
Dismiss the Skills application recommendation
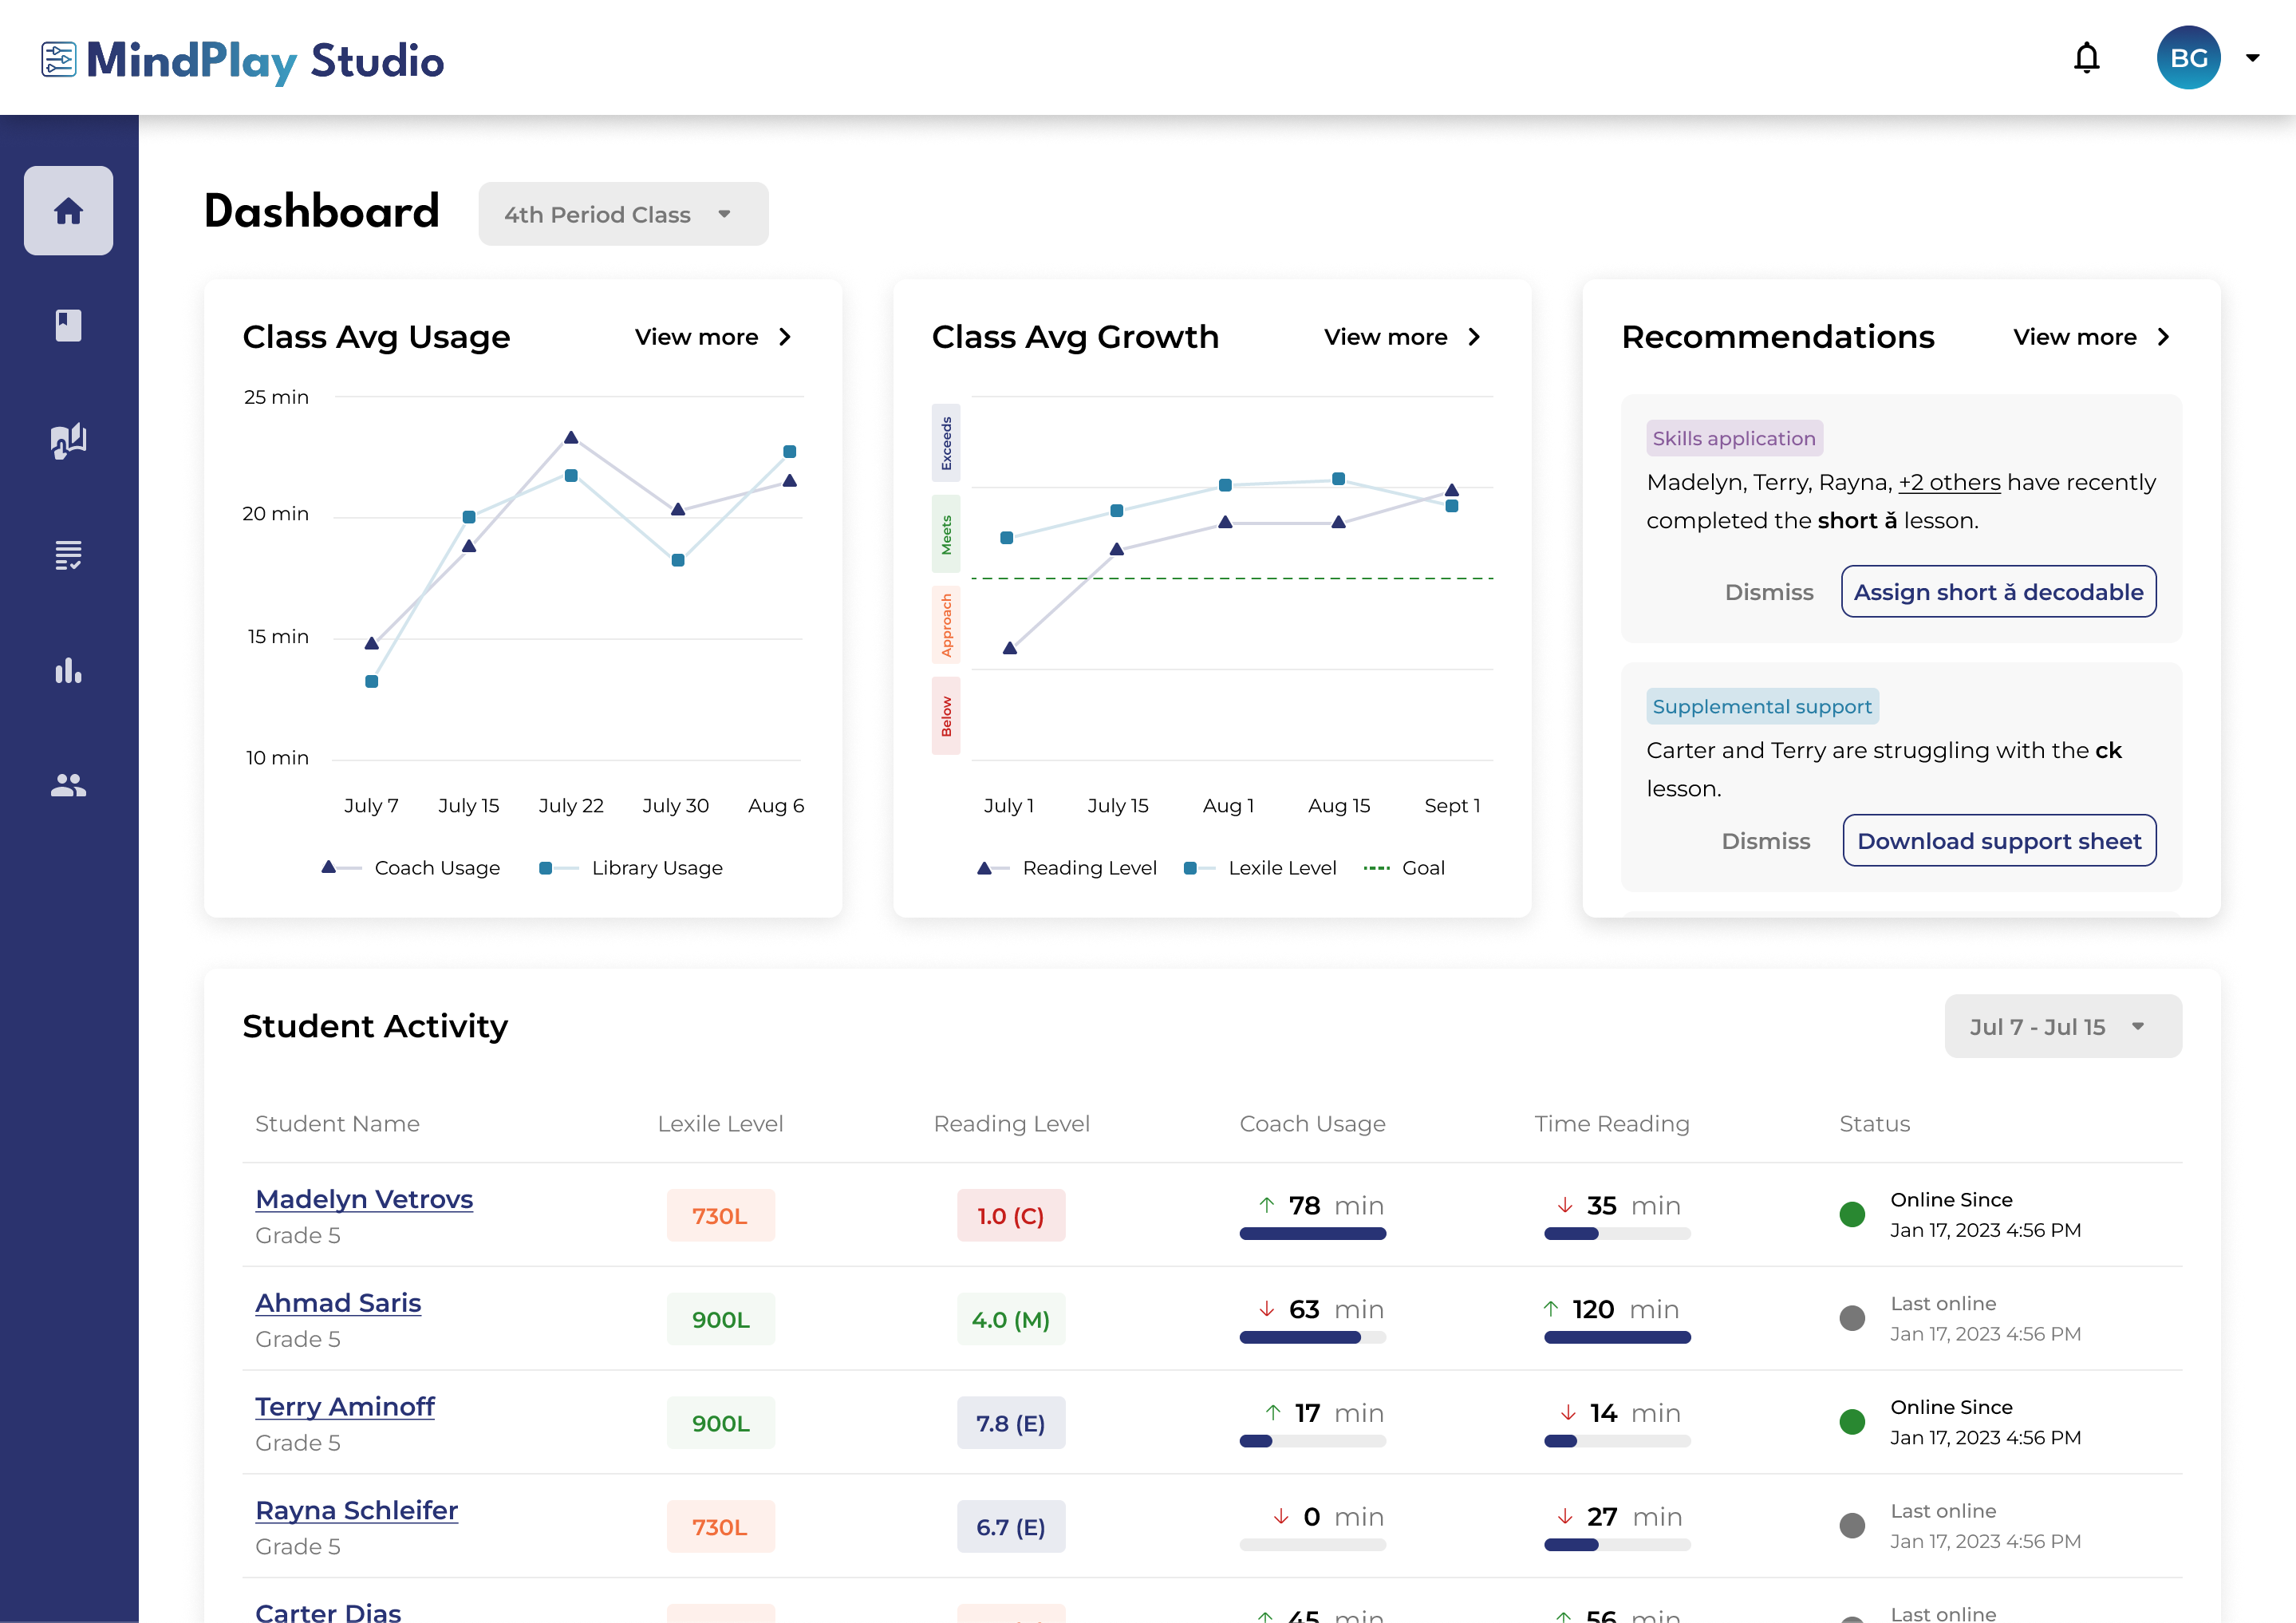1768,592
